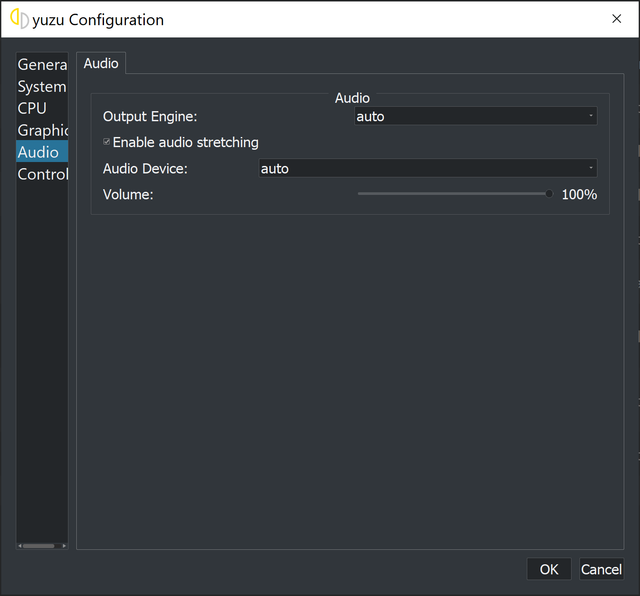Open the General settings category
Viewport: 640px width, 596px height.
pyautogui.click(x=42, y=64)
